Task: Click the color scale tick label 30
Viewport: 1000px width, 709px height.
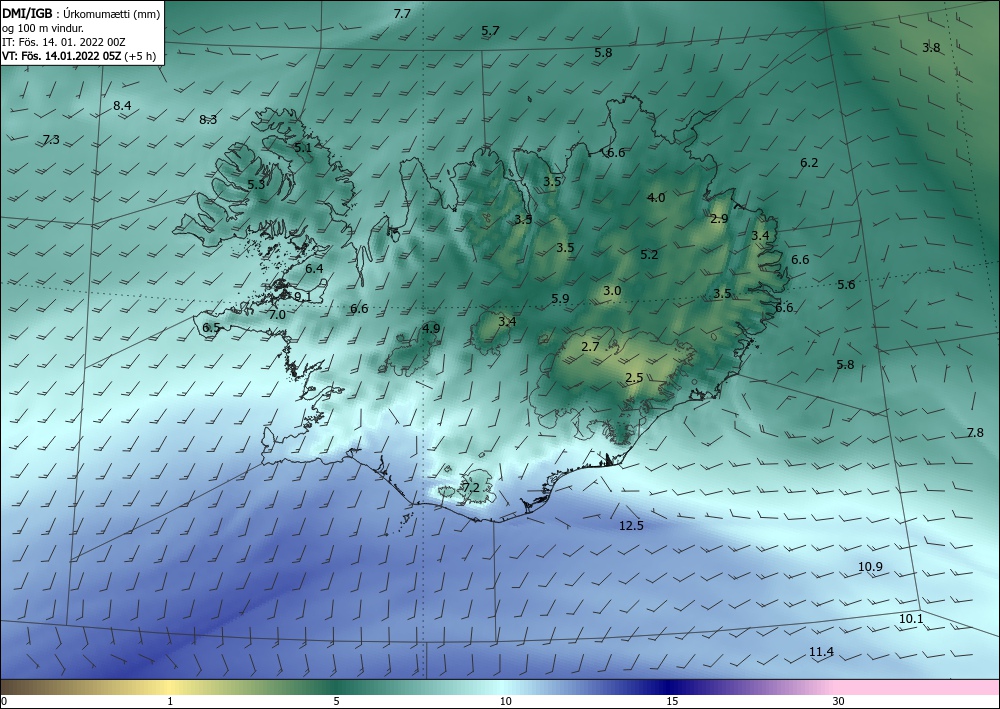Action: 839,702
